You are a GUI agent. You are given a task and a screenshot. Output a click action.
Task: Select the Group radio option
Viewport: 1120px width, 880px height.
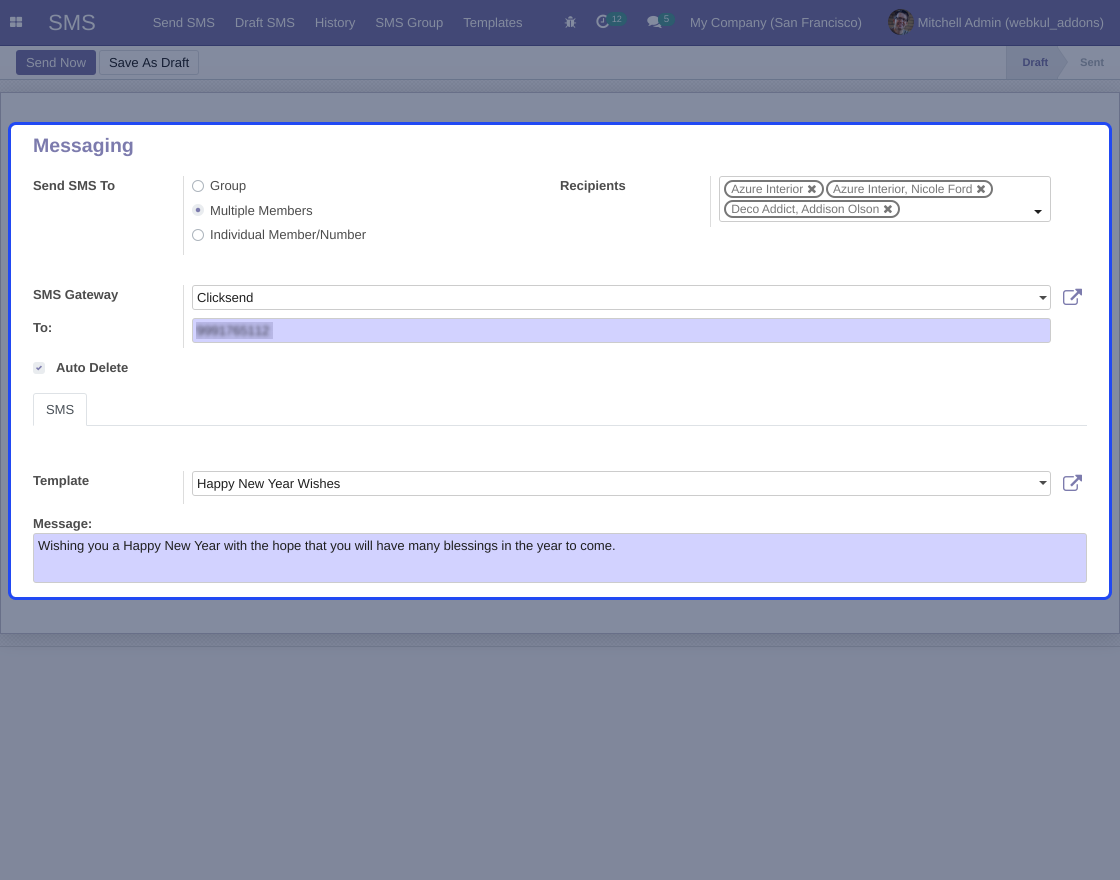(198, 186)
